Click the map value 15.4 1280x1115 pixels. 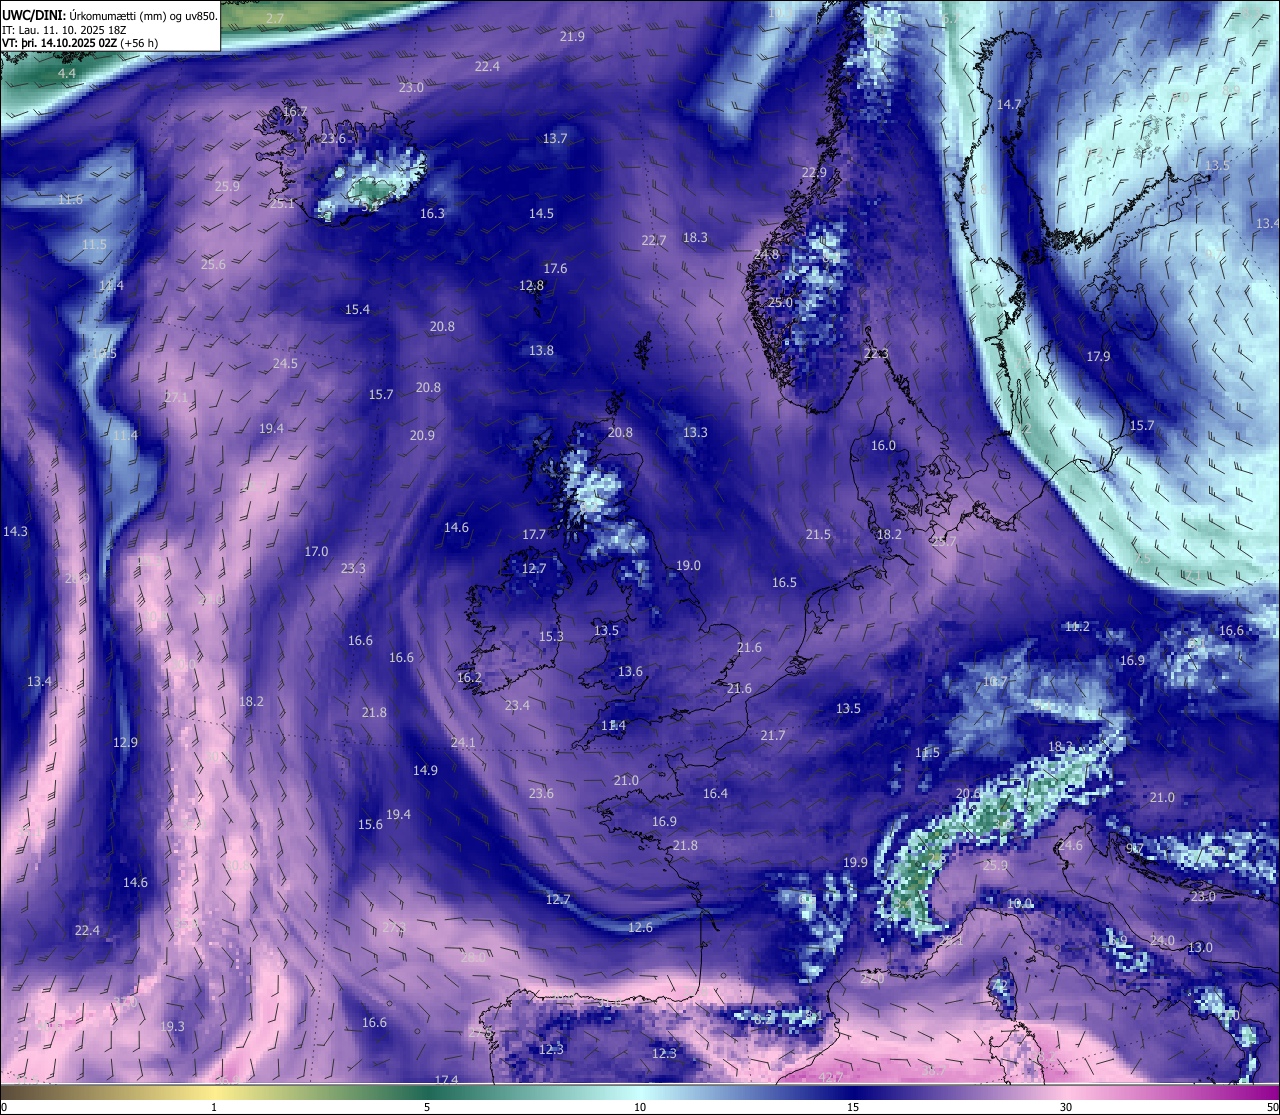[357, 310]
